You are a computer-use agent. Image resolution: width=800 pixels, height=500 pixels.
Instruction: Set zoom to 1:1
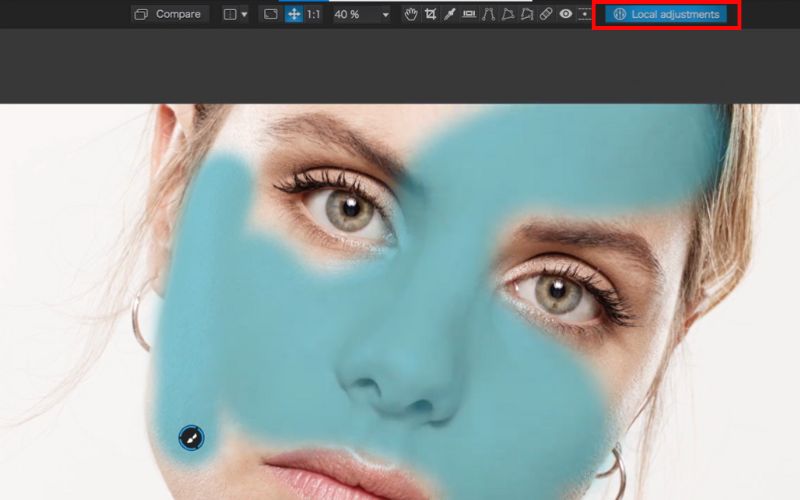(x=313, y=14)
